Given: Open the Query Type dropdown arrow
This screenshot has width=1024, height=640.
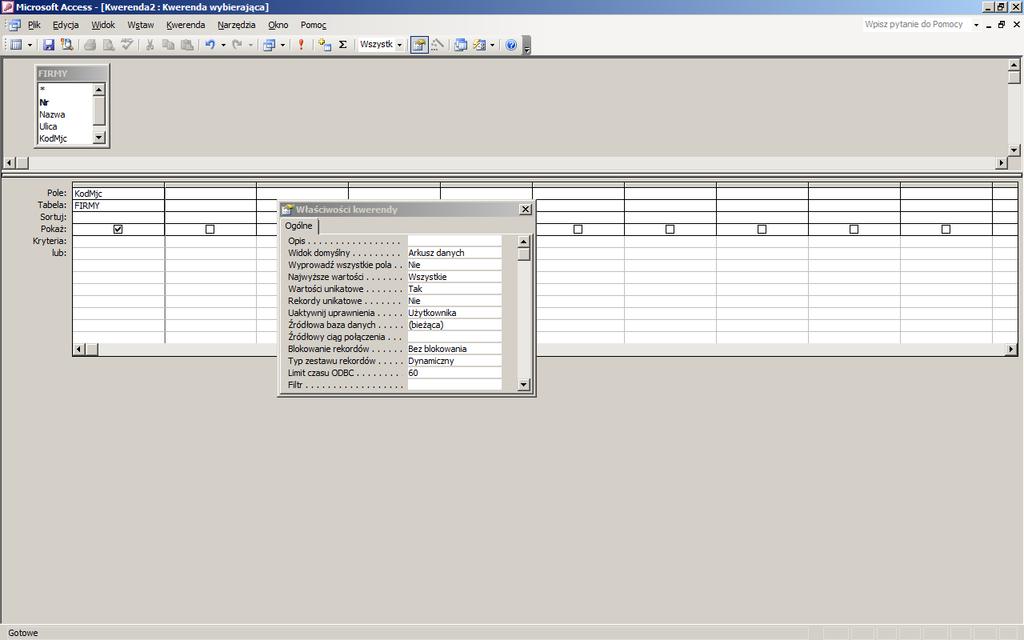Looking at the screenshot, I should 283,45.
